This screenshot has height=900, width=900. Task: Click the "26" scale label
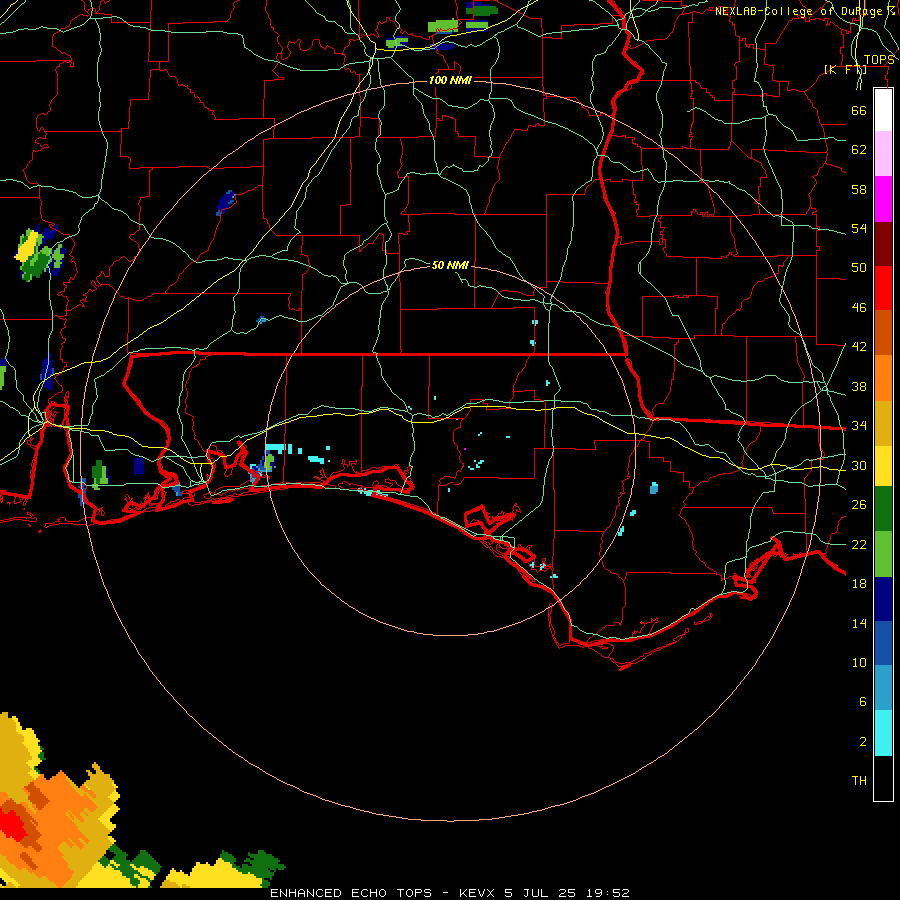859,505
